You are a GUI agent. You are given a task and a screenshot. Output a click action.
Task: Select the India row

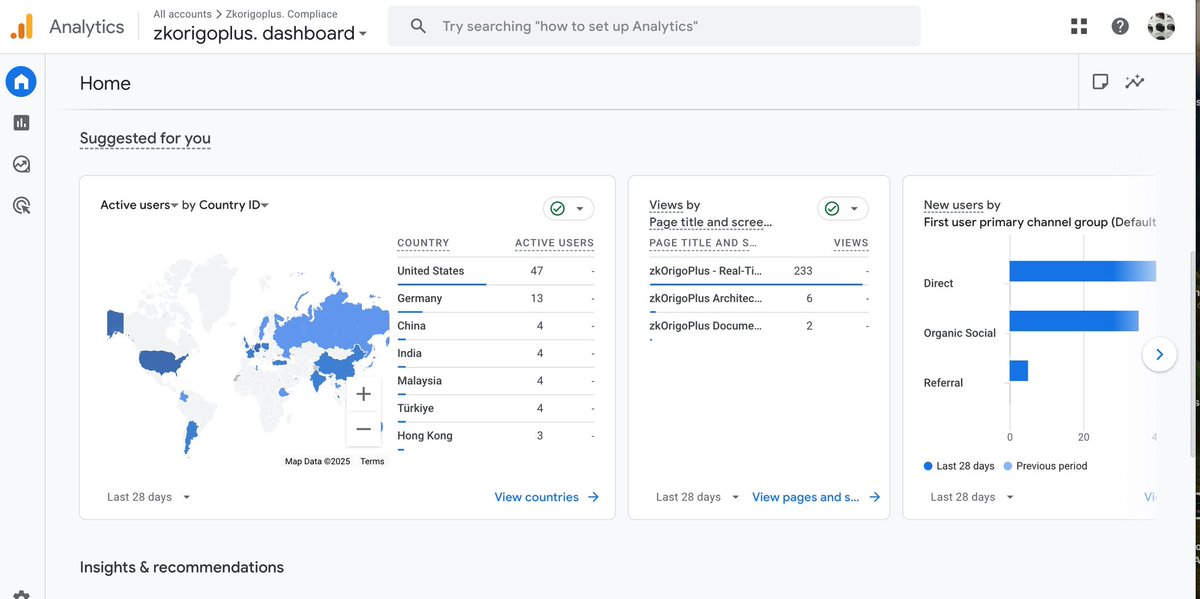495,353
